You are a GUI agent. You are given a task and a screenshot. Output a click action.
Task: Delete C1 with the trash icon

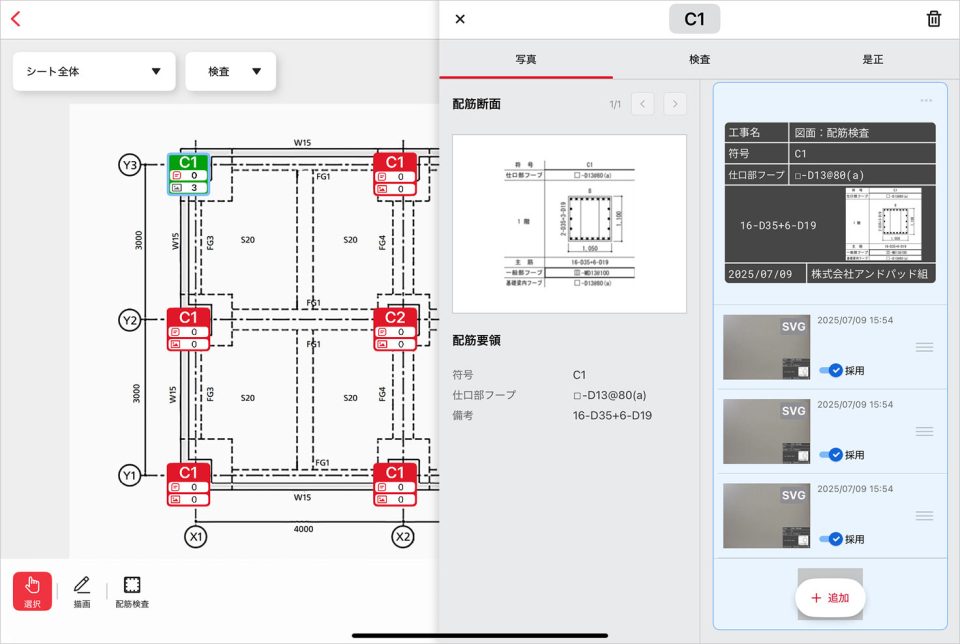coord(934,19)
